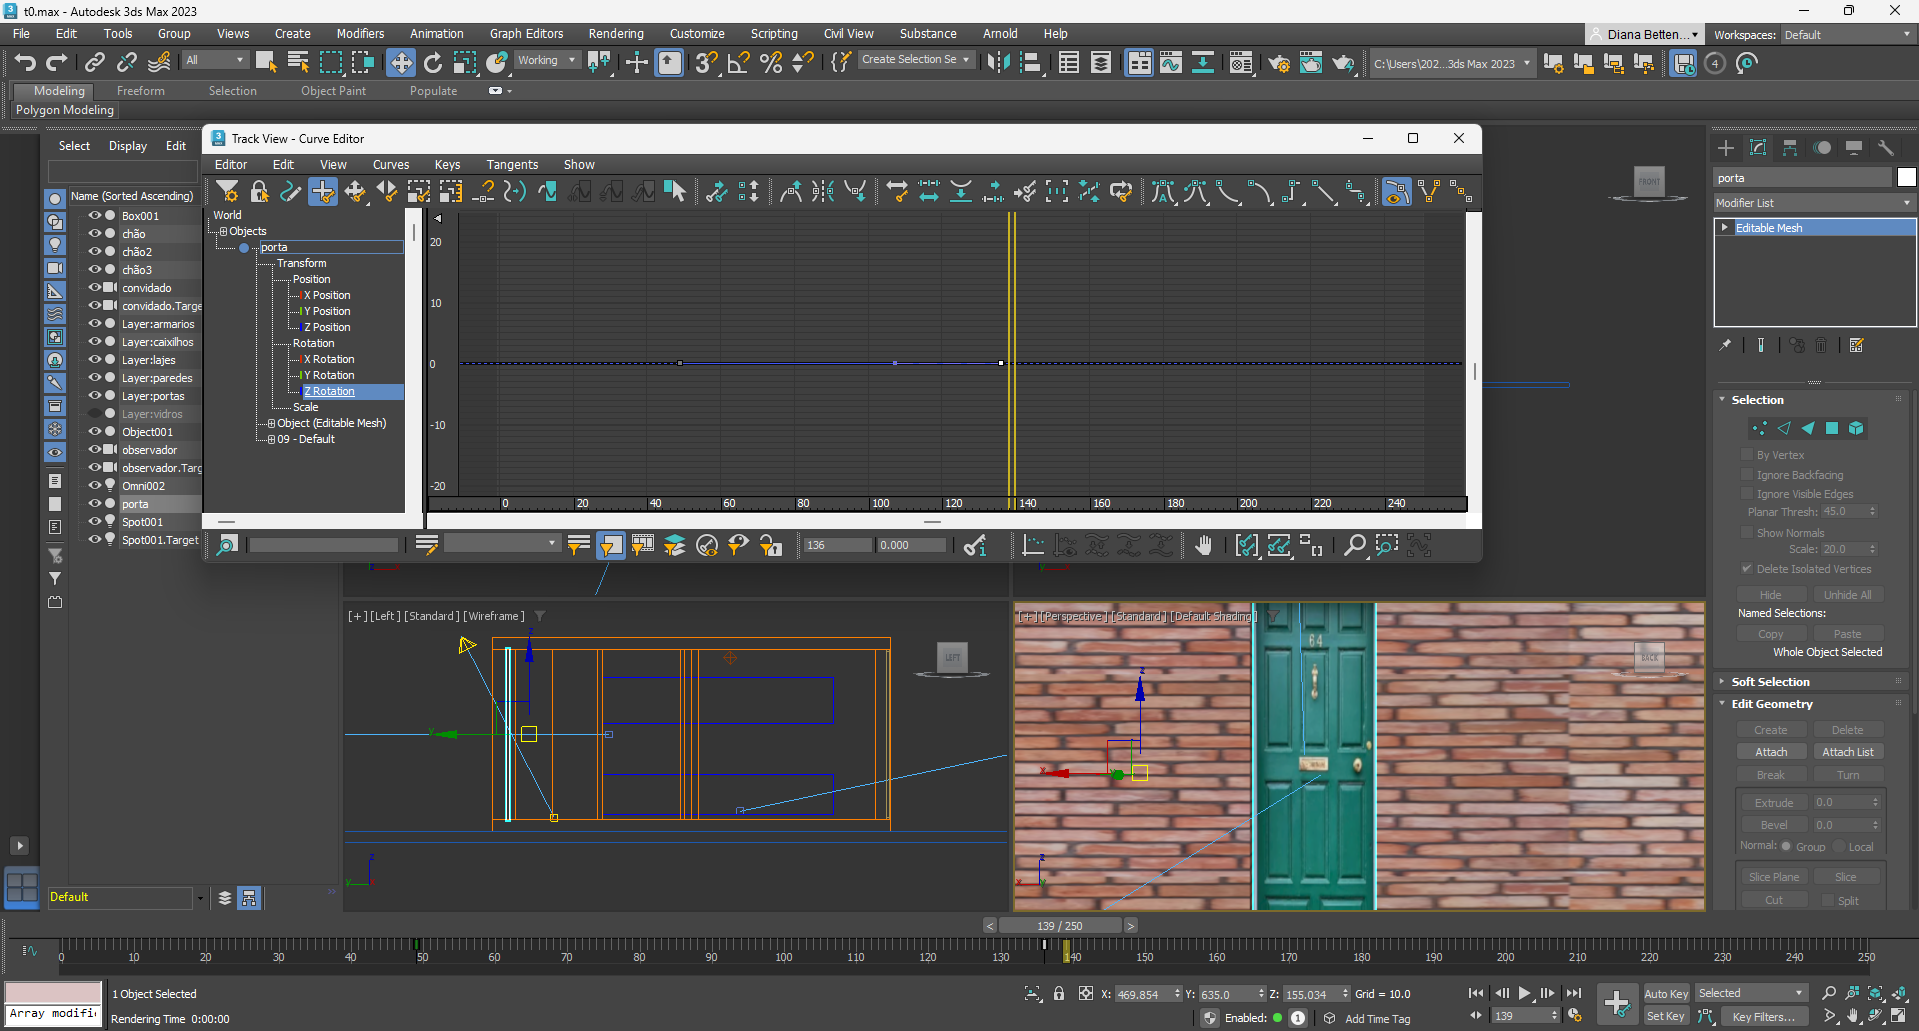Image resolution: width=1919 pixels, height=1031 pixels.
Task: Select Z Position track in controller tree
Action: pos(327,327)
